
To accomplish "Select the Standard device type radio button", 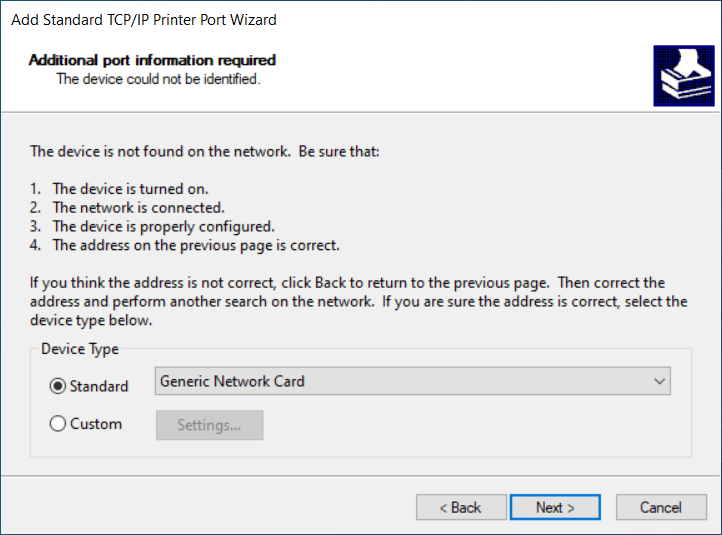I will 58,387.
